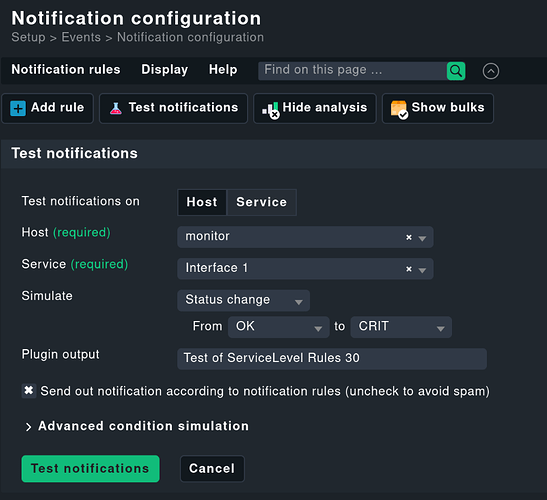Viewport: 547px width, 500px height.
Task: Cancel the test notification form
Action: (212, 469)
